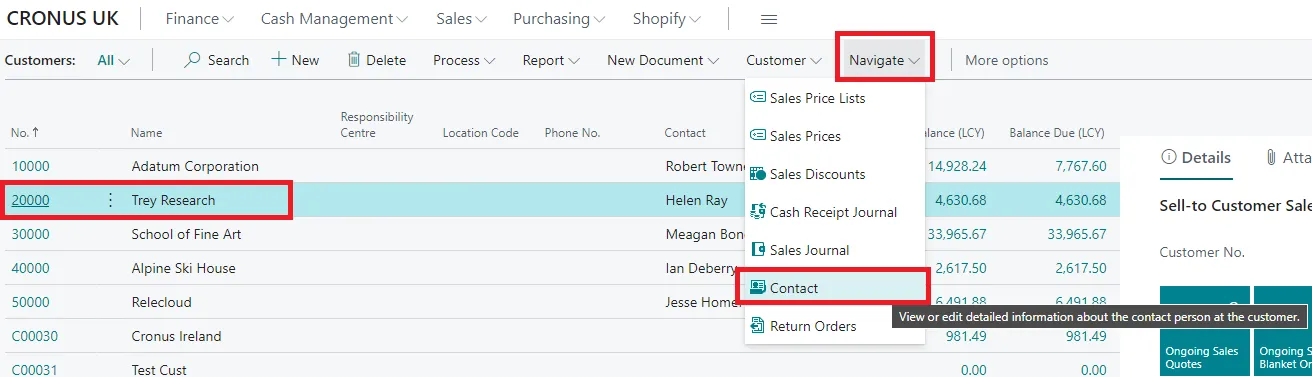The image size is (1312, 377).
Task: Click the plus icon beside New
Action: tap(279, 60)
